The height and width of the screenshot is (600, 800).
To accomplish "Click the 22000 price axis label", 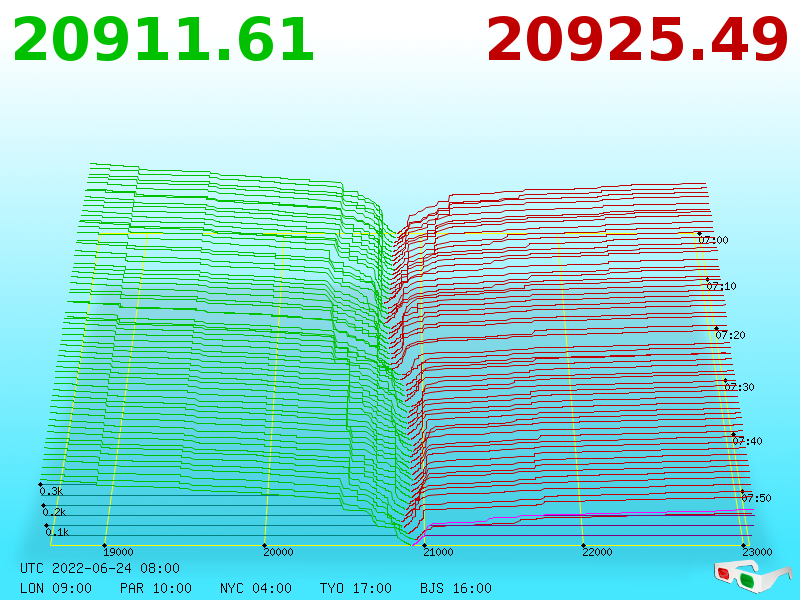I will click(597, 552).
